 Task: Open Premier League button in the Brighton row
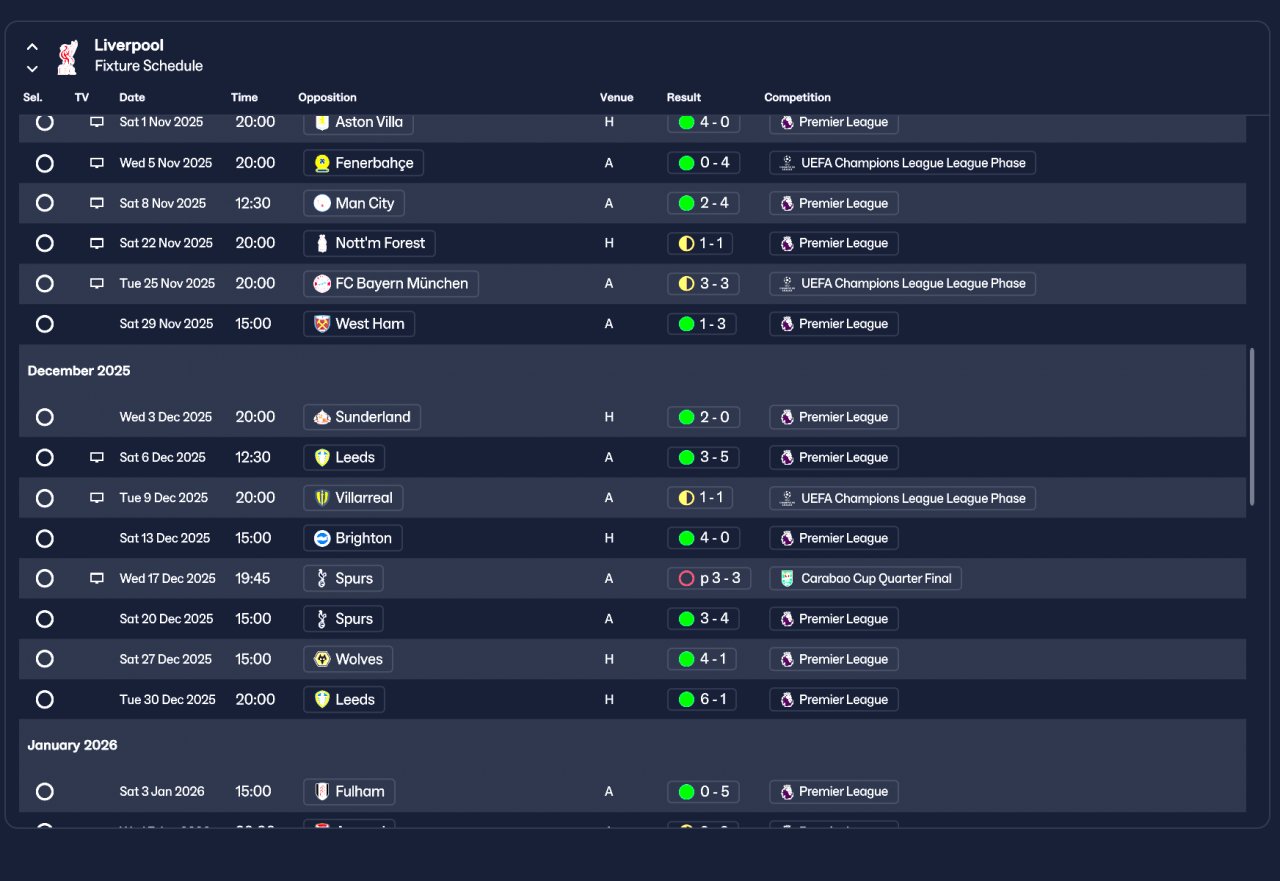[x=834, y=538]
